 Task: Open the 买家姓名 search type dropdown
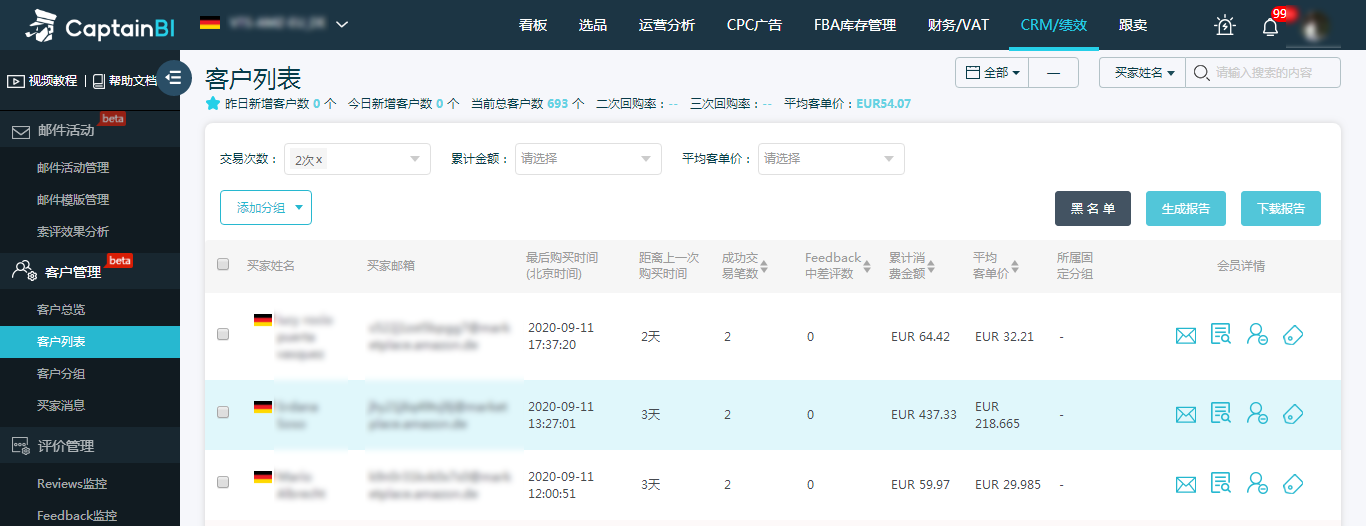[1142, 73]
